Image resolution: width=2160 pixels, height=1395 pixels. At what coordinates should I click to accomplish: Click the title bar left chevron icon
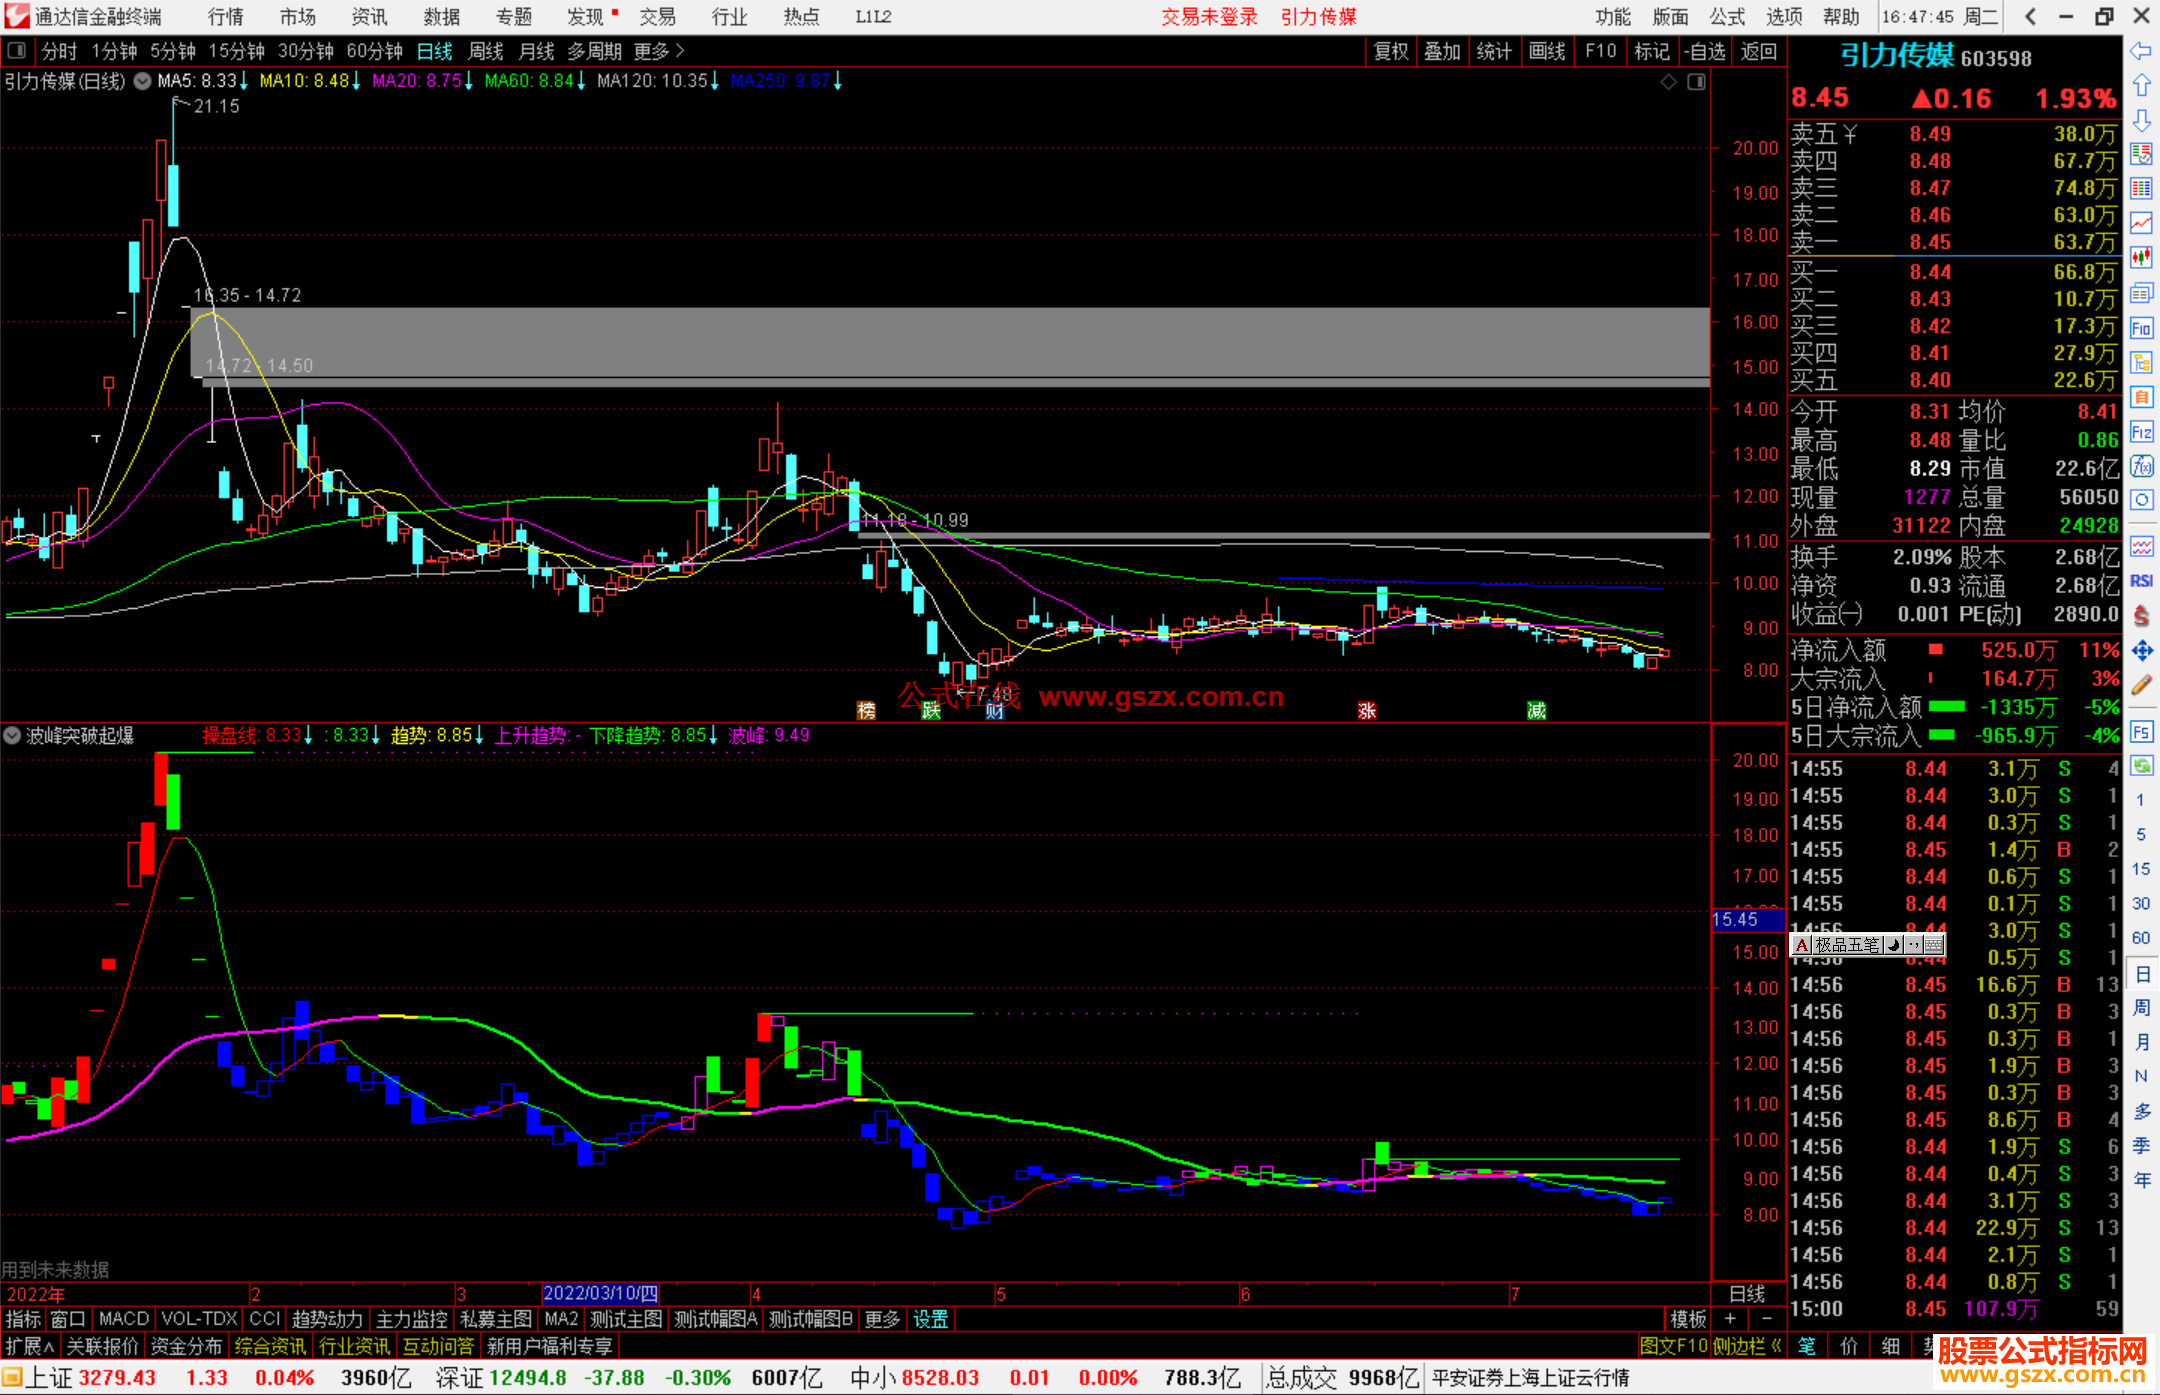pyautogui.click(x=2029, y=16)
